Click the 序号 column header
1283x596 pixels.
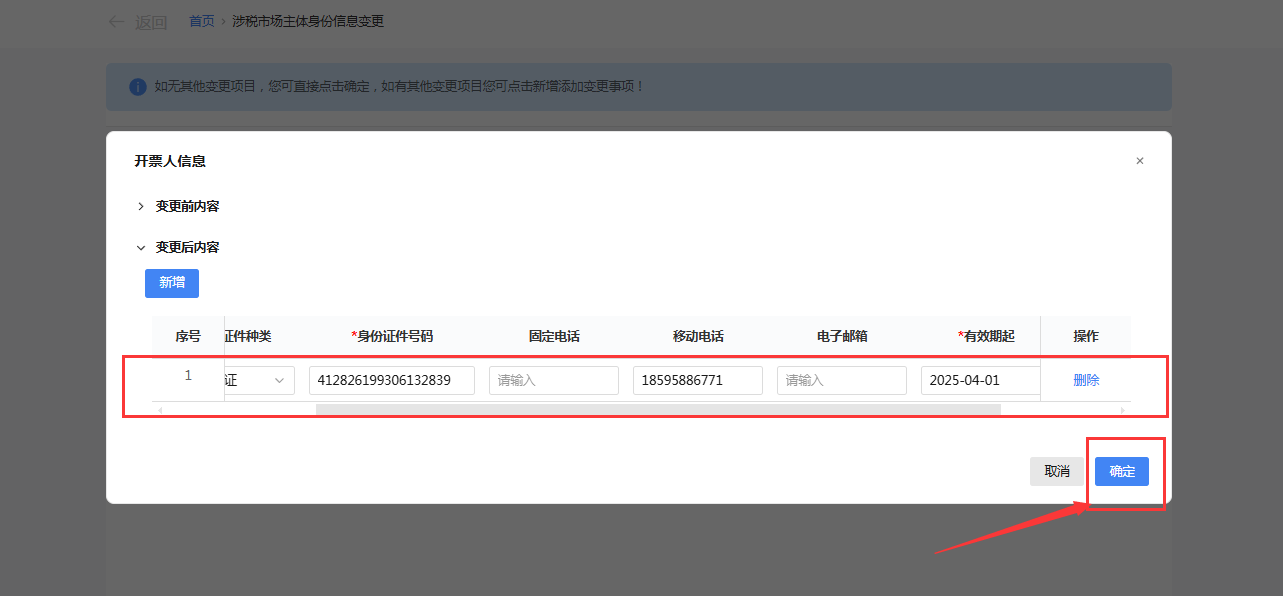(x=188, y=336)
